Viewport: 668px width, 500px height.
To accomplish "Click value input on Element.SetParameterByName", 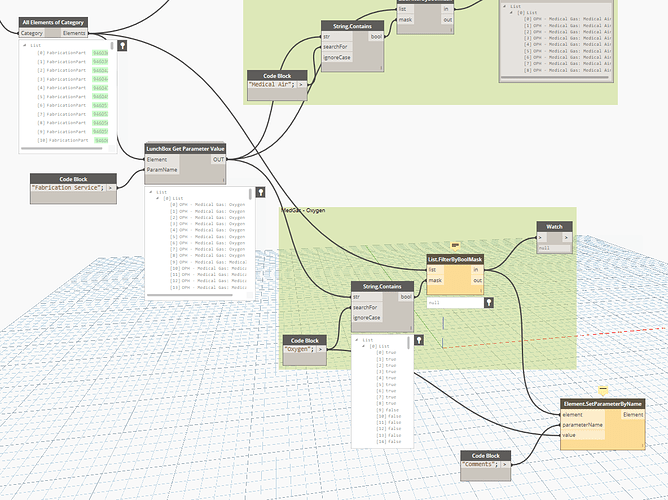I will (x=583, y=435).
